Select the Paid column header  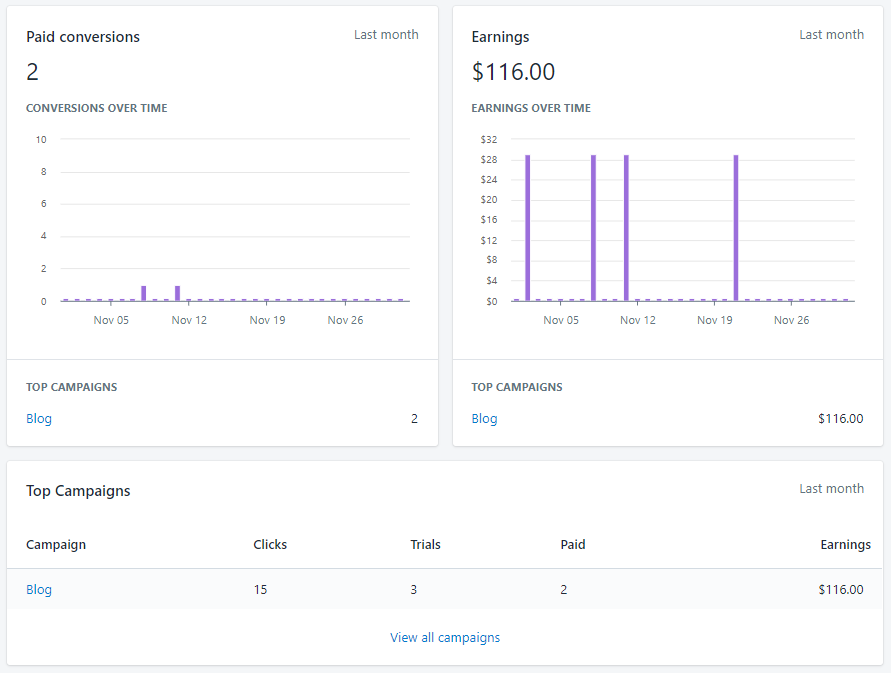[573, 545]
